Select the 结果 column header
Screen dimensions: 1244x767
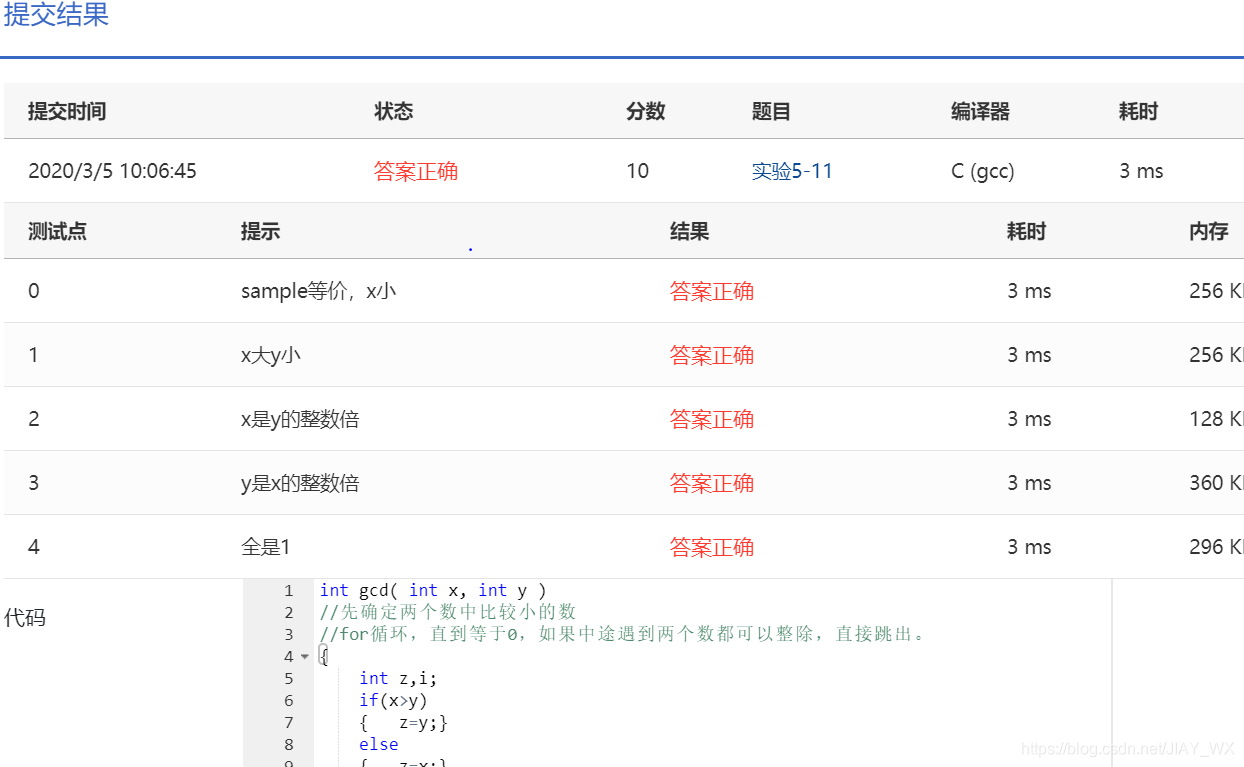pyautogui.click(x=690, y=231)
